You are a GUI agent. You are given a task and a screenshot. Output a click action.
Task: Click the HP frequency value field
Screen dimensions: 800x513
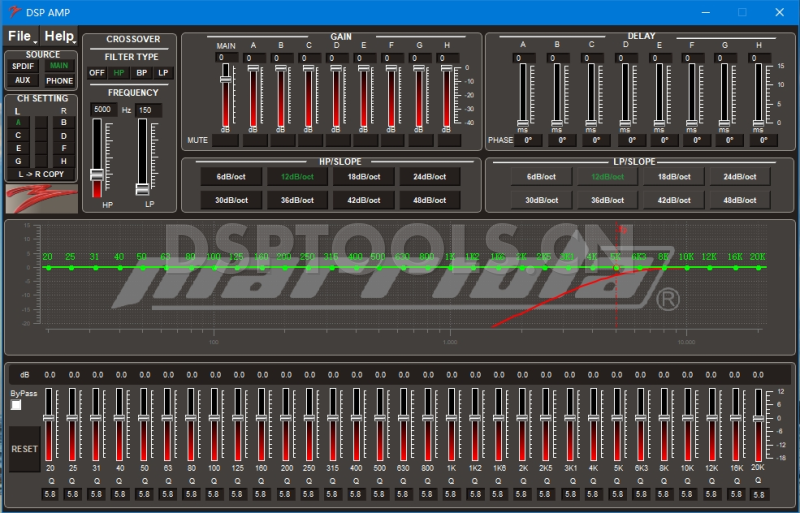click(104, 110)
